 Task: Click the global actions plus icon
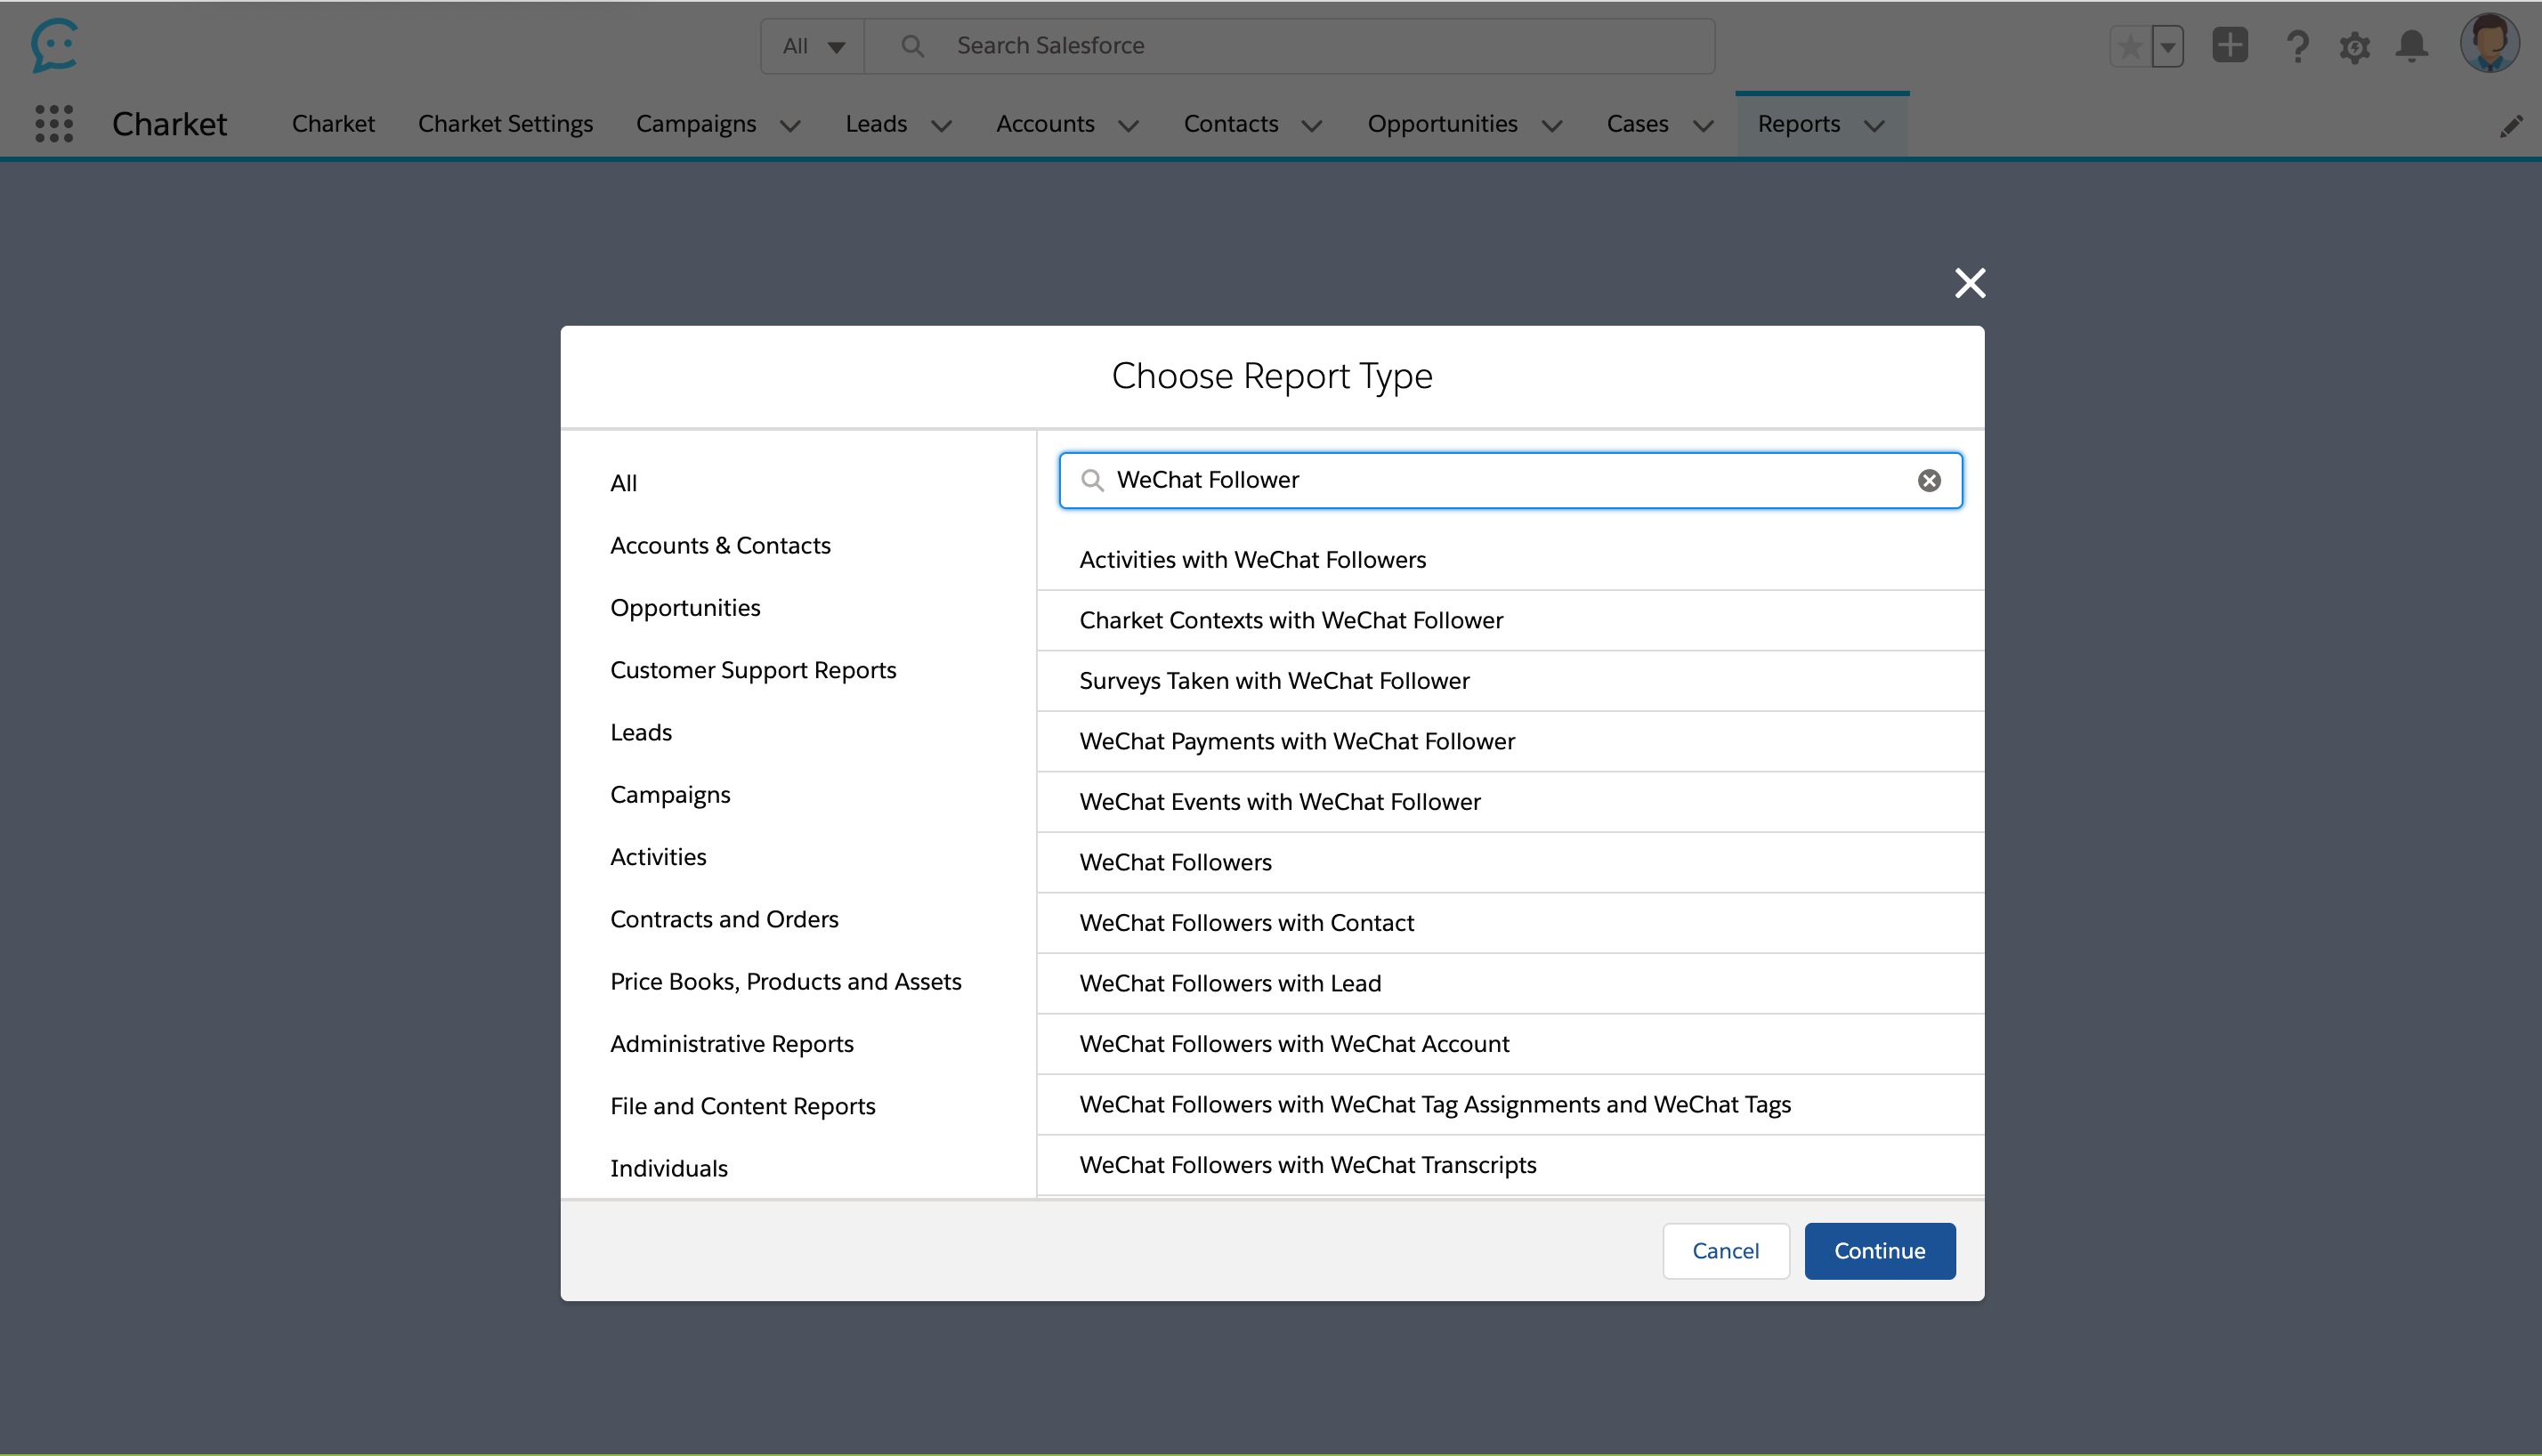[2230, 45]
